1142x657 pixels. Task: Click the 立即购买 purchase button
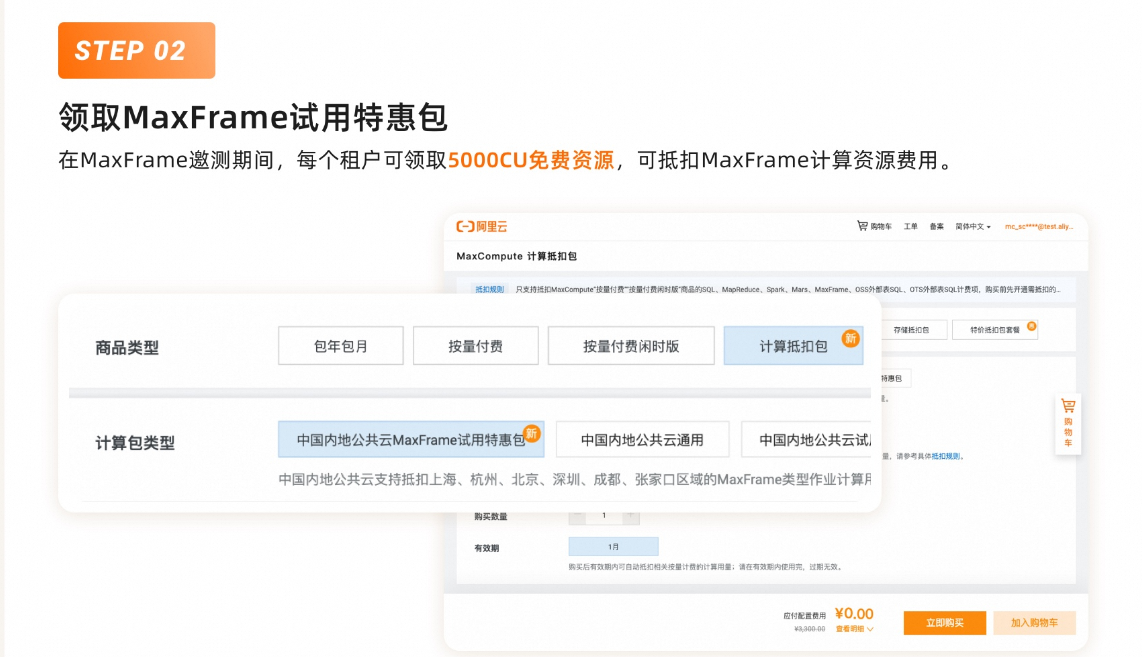[x=943, y=622]
